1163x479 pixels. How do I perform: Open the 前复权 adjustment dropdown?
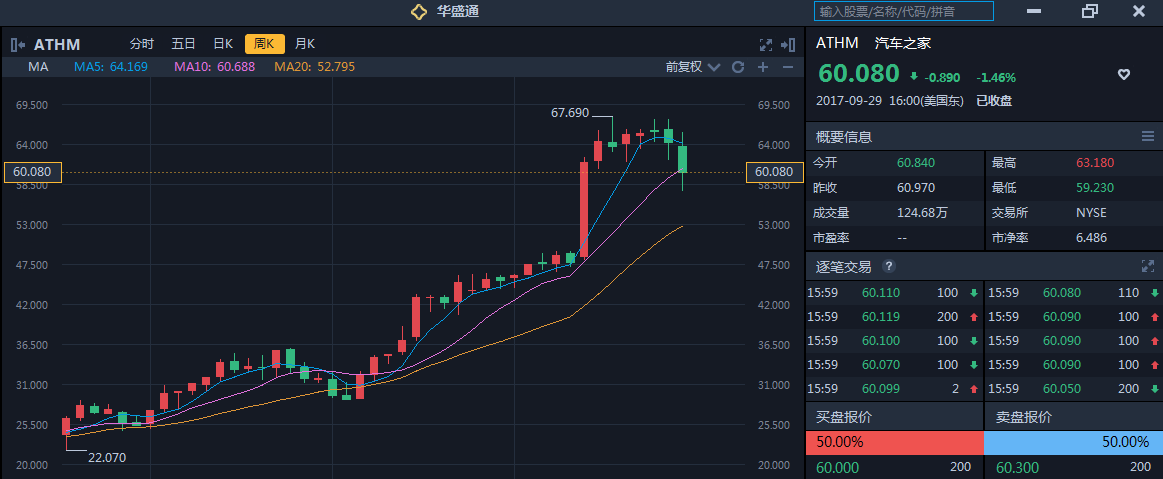click(692, 67)
